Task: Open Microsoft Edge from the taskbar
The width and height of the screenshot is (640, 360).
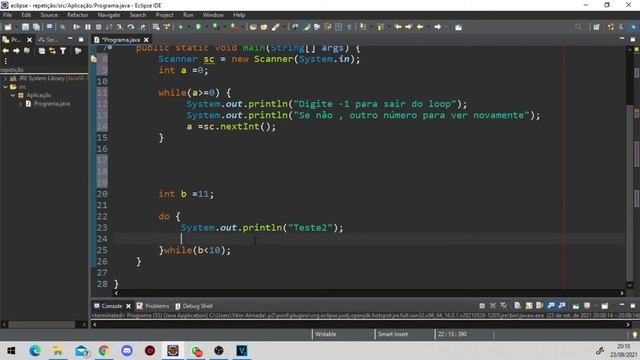Action: pos(35,350)
